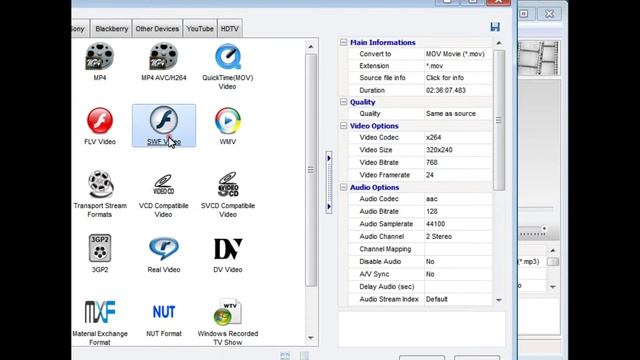Click the Channel Mapping value field

point(458,249)
